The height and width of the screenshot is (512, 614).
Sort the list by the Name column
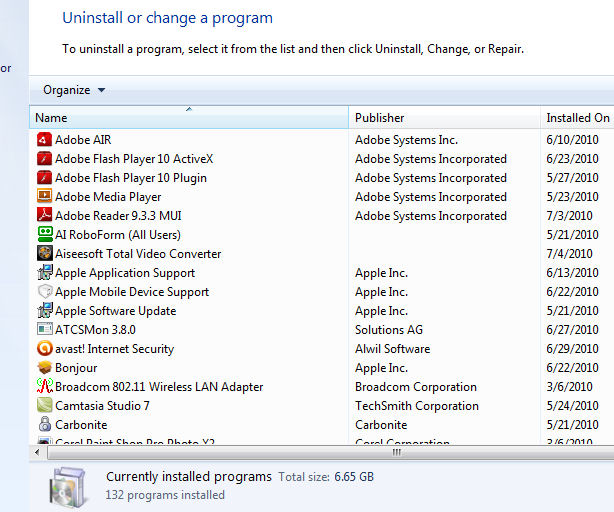tap(189, 117)
